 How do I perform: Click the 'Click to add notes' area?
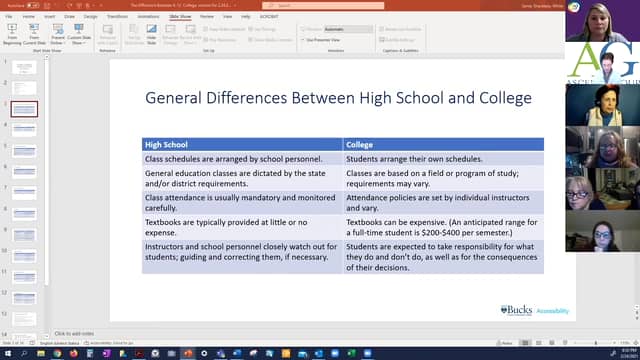click(74, 334)
